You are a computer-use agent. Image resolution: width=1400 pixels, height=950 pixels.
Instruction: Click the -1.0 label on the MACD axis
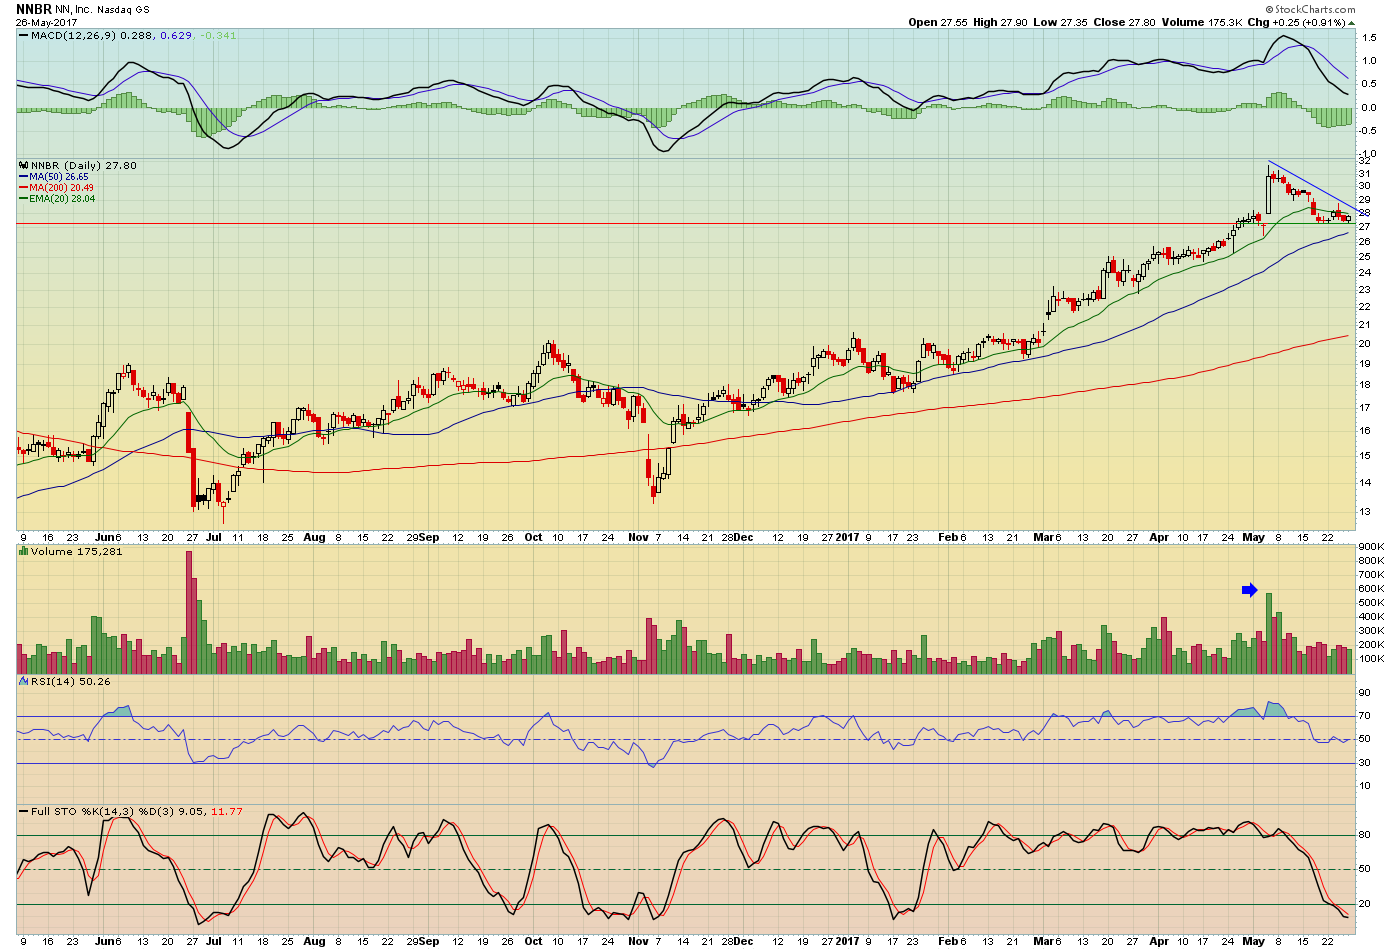pyautogui.click(x=1367, y=154)
